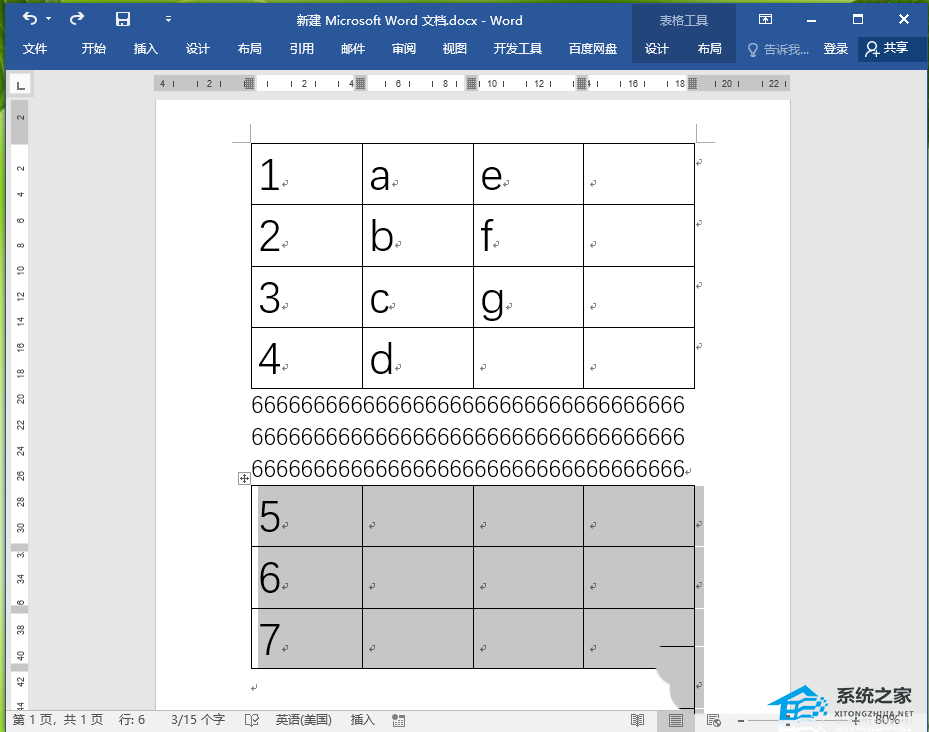Open Quick Access Toolbar customize dropdown
Screen dimensions: 929x732
point(168,20)
